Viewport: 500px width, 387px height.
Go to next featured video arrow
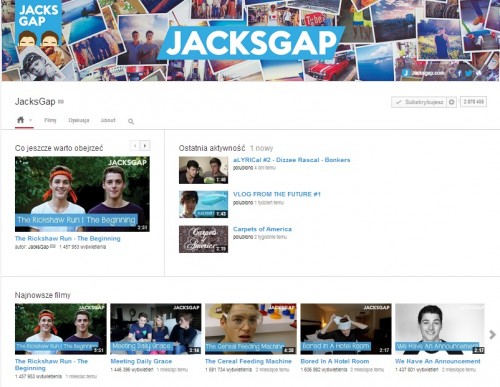pos(145,146)
